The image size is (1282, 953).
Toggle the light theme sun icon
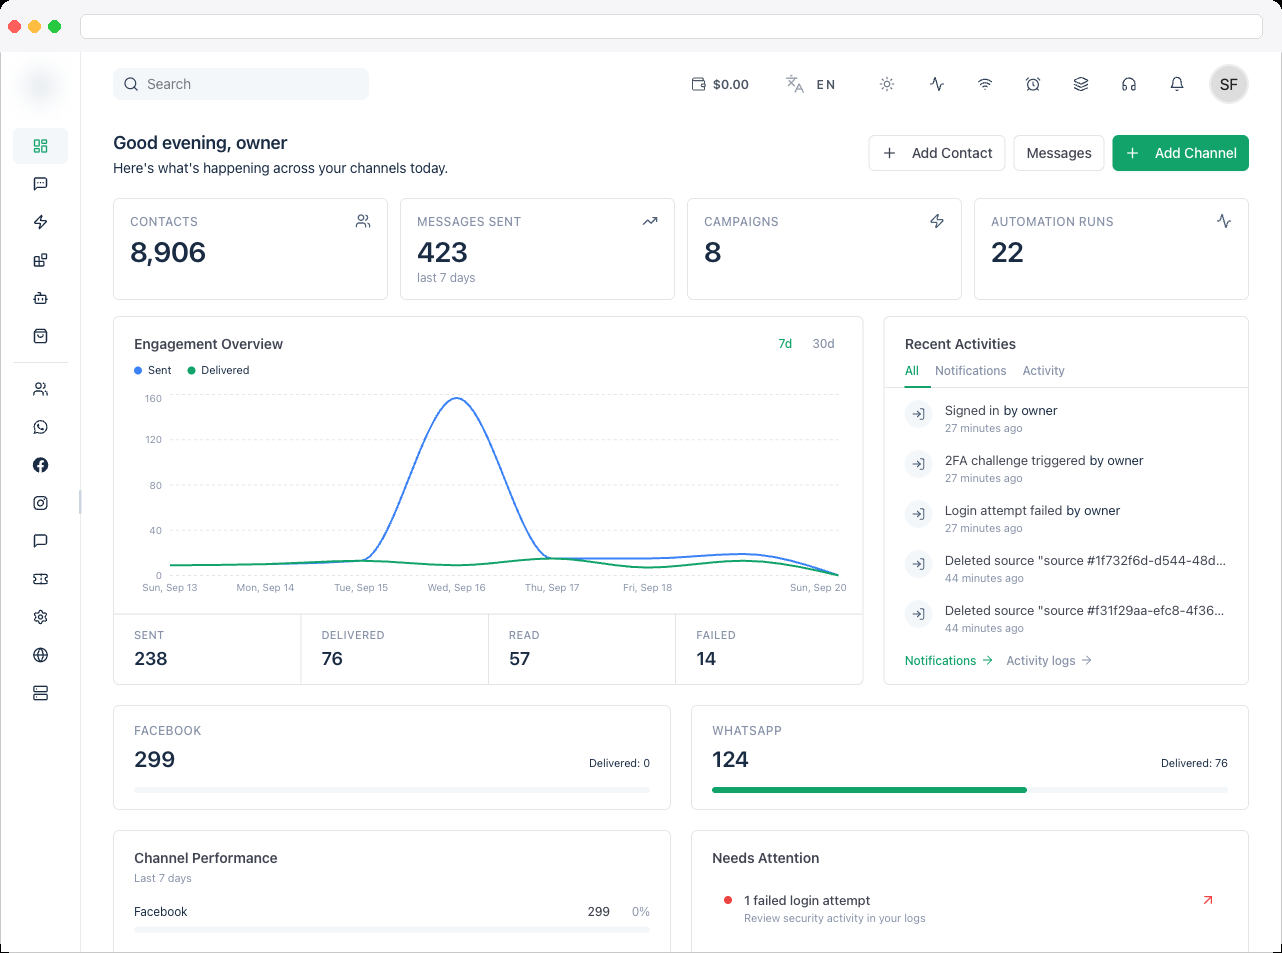pos(887,84)
